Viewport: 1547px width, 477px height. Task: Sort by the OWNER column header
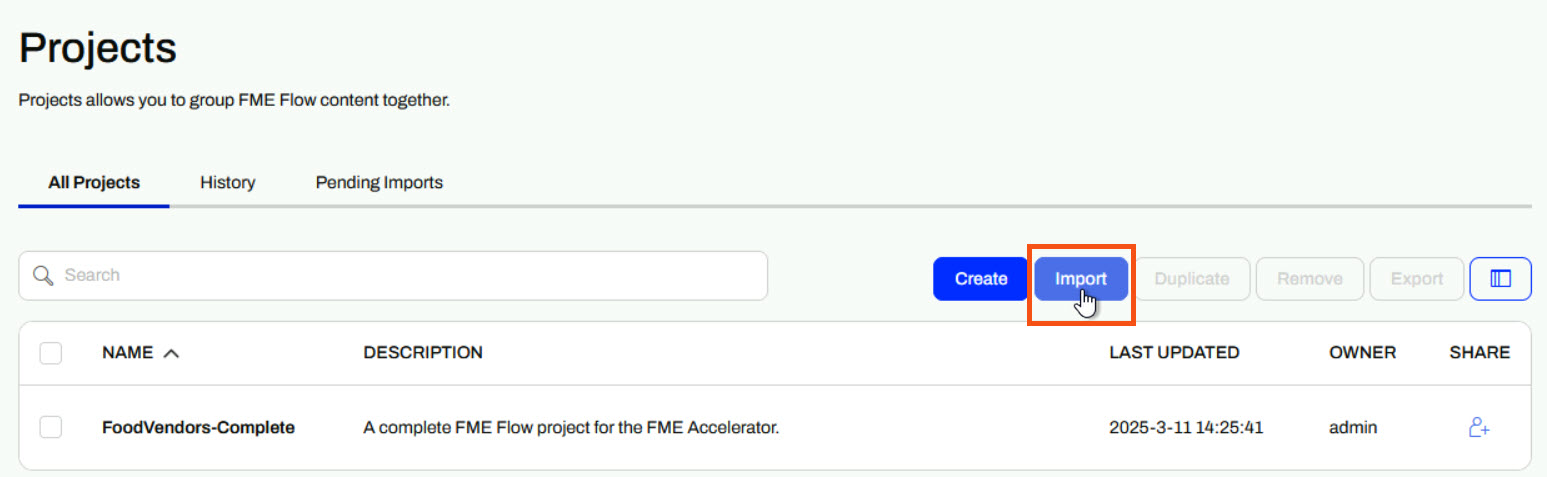pyautogui.click(x=1362, y=353)
